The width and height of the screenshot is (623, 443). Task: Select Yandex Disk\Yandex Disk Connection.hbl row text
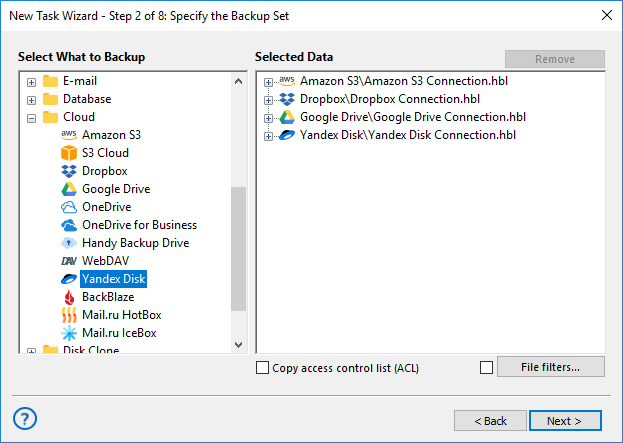pos(408,135)
